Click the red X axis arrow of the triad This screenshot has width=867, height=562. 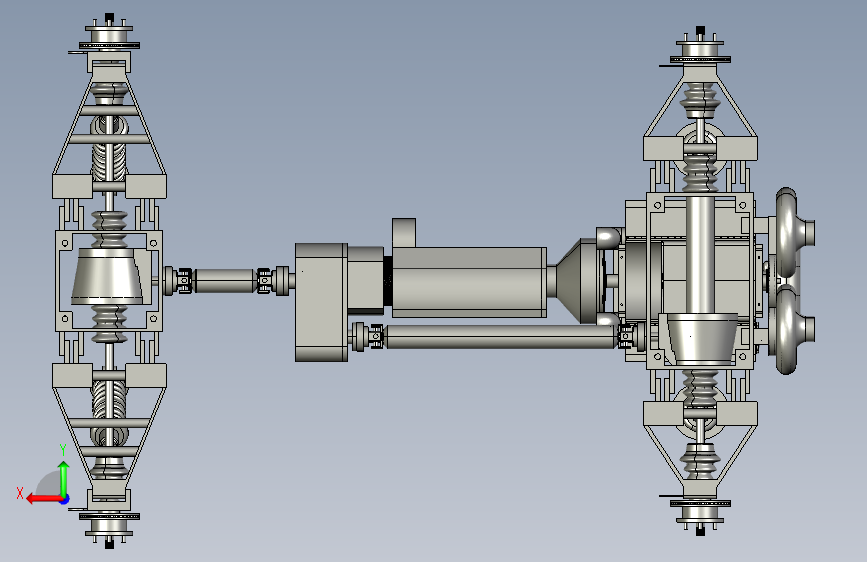pos(43,499)
